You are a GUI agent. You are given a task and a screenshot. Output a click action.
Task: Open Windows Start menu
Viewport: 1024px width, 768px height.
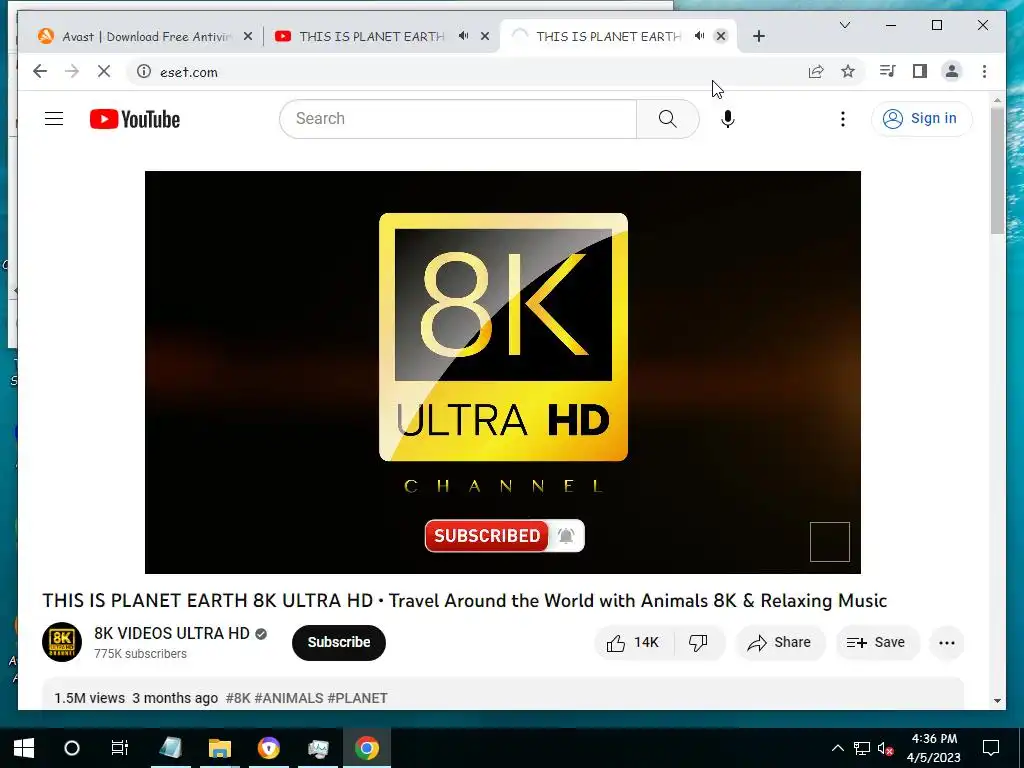pos(24,748)
